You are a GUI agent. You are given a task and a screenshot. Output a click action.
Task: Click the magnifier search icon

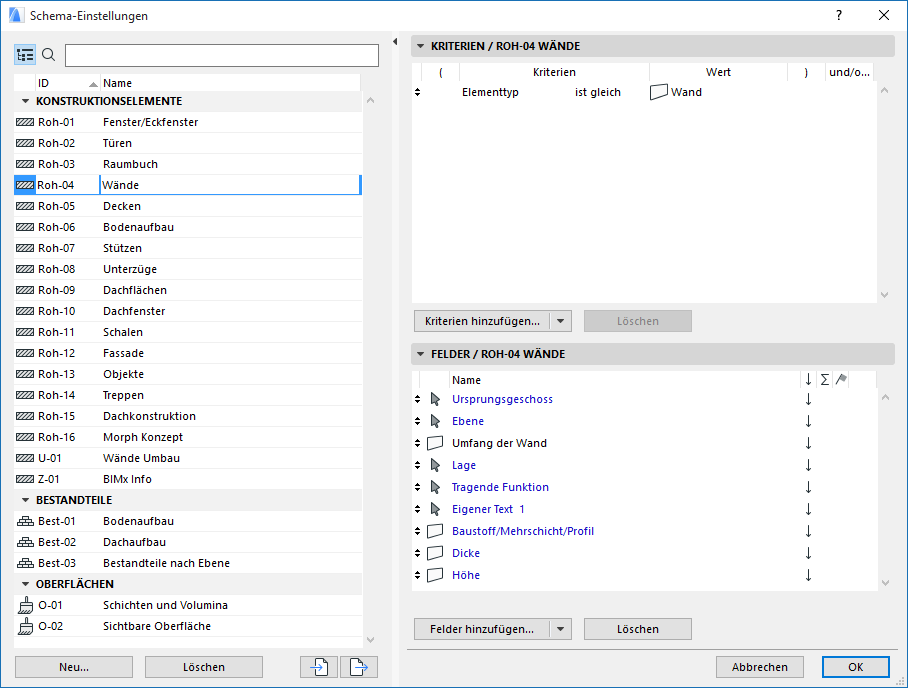[x=49, y=55]
